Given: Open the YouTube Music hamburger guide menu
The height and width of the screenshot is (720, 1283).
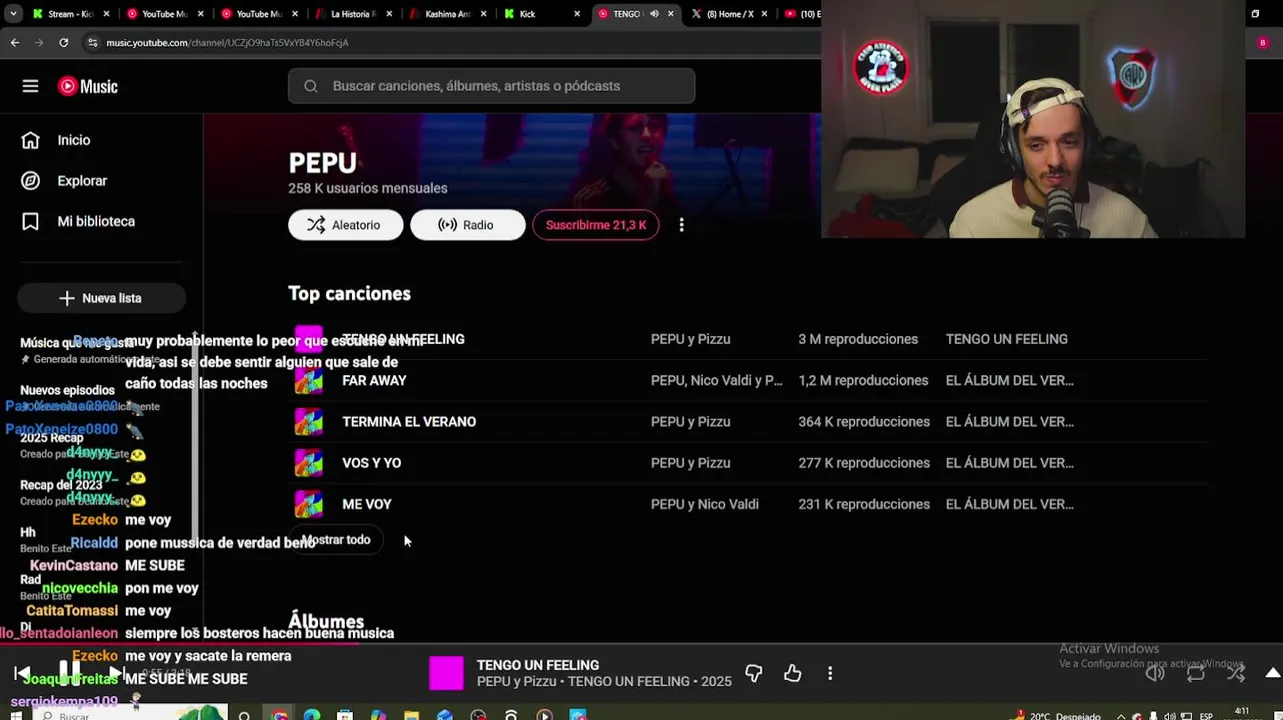Looking at the screenshot, I should (x=30, y=86).
